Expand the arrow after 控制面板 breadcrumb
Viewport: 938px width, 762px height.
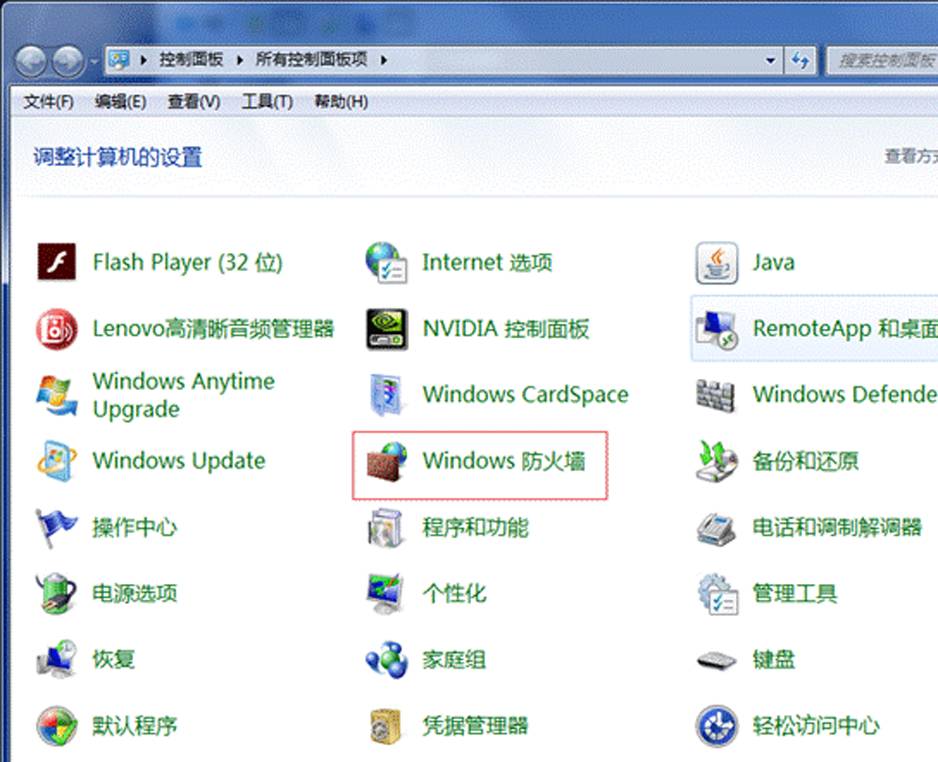240,60
